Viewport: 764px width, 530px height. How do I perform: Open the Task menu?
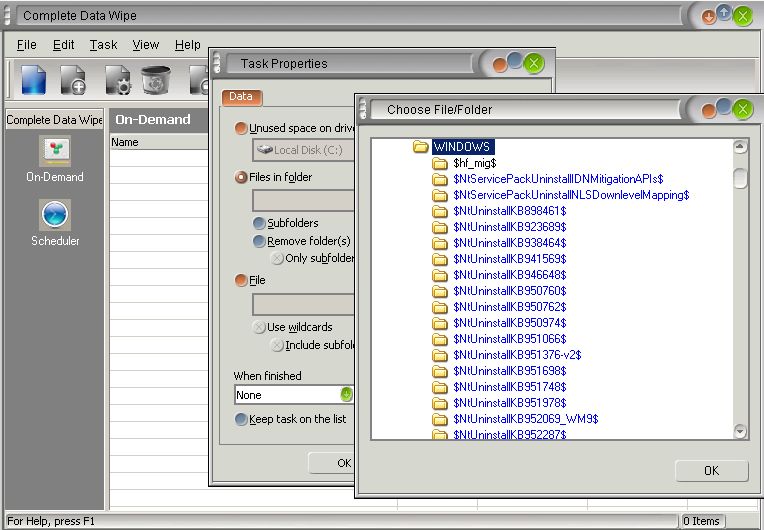click(x=103, y=45)
